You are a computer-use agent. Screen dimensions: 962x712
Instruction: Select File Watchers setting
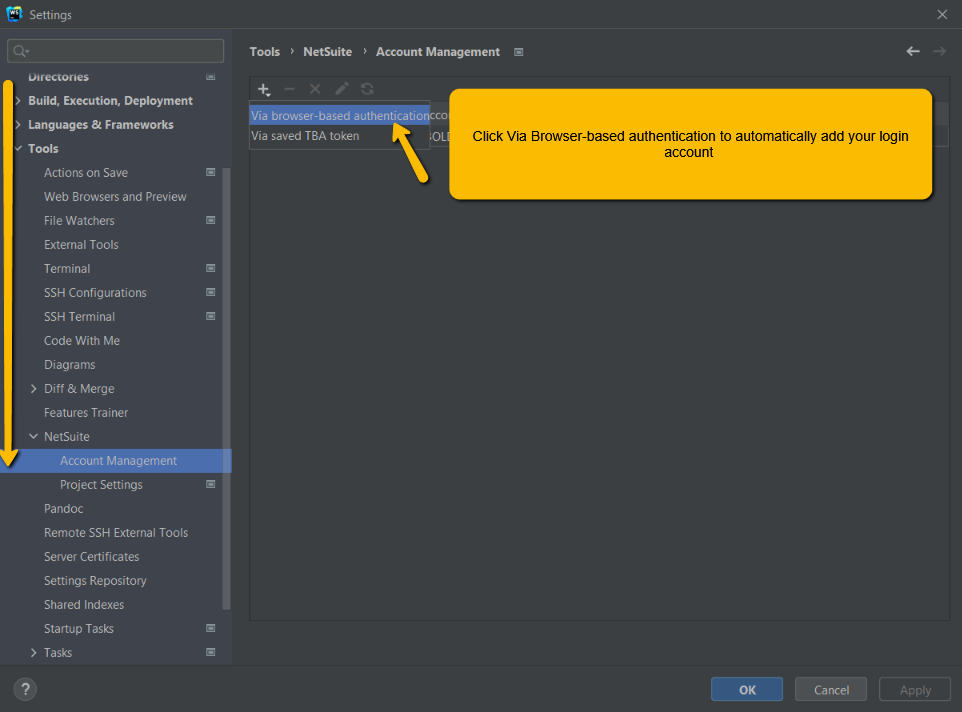point(79,221)
